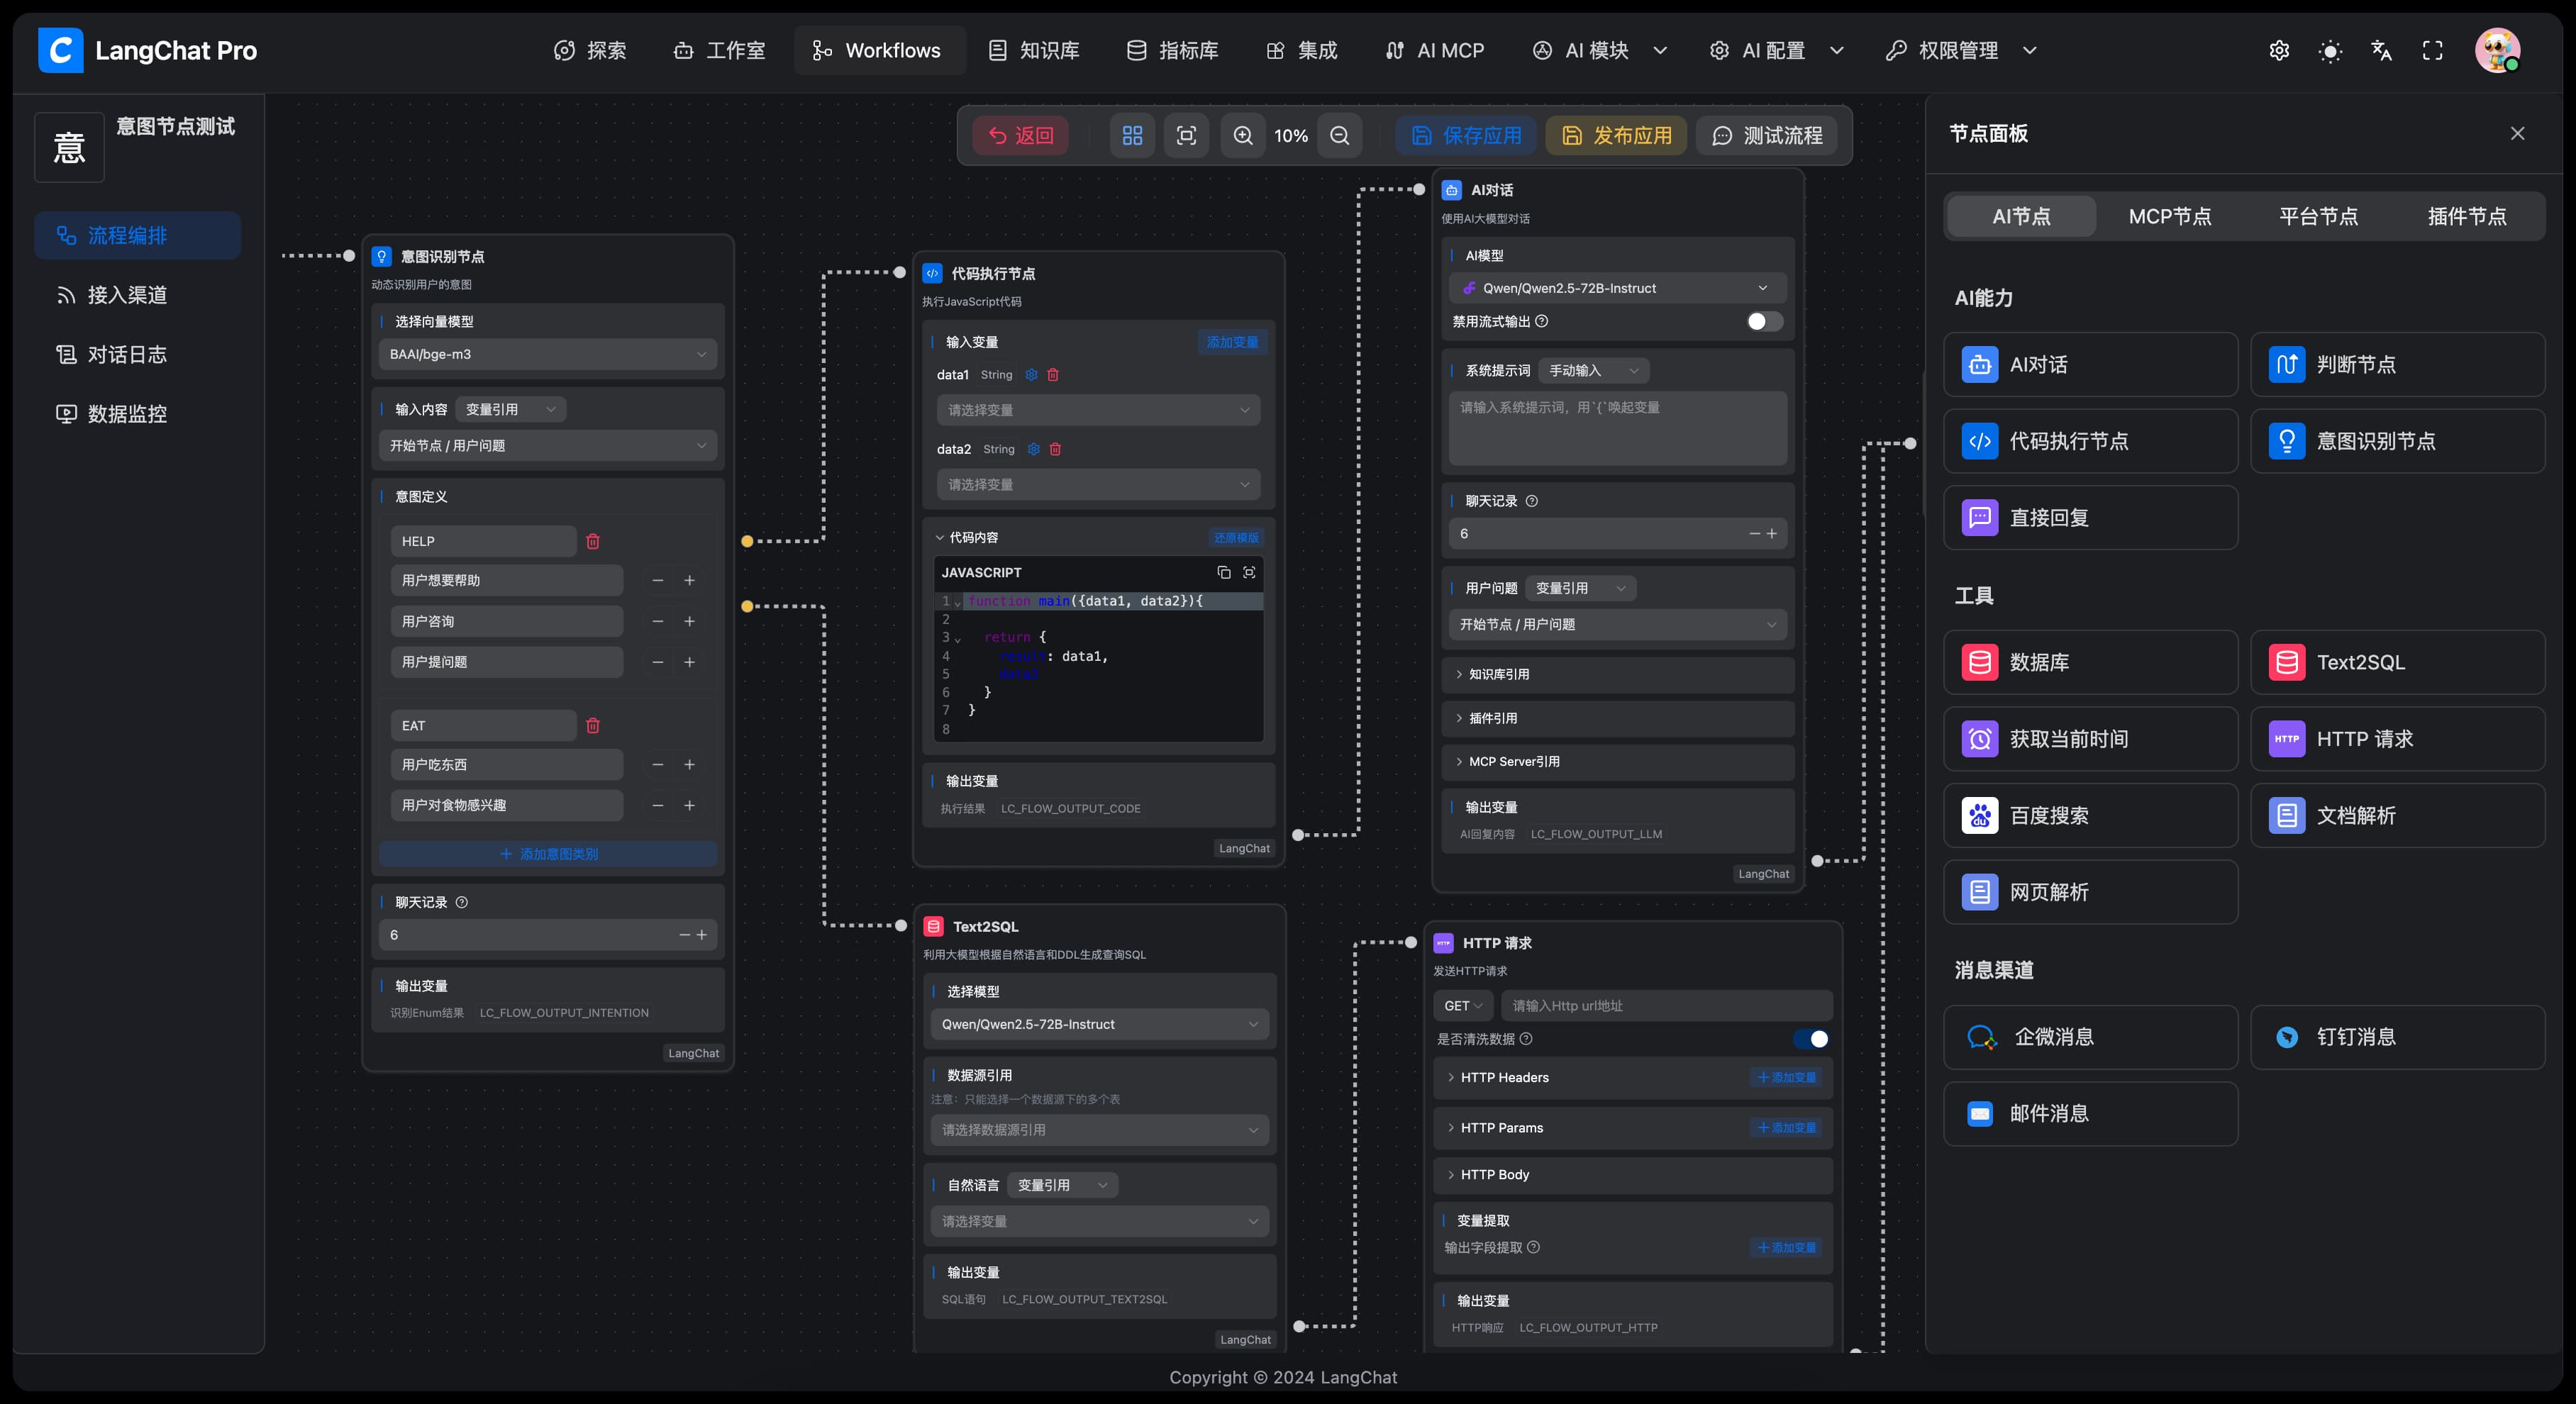Close the 节点面板 panel
Viewport: 2576px width, 1404px height.
(x=2517, y=133)
